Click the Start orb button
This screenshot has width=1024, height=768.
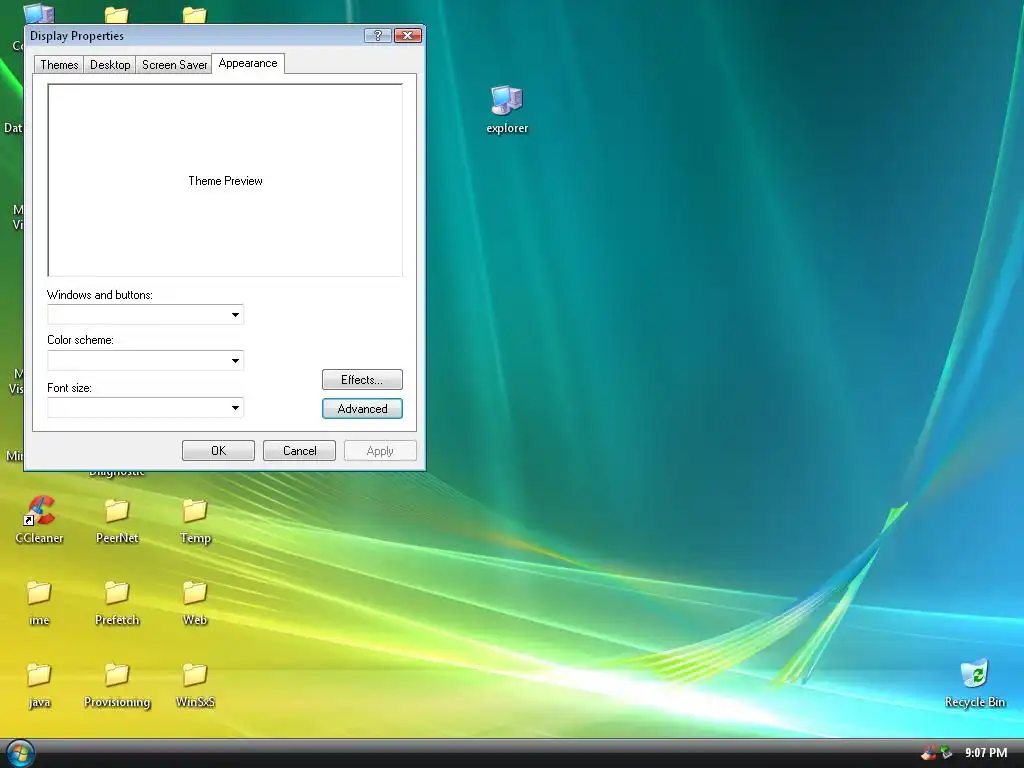point(19,753)
